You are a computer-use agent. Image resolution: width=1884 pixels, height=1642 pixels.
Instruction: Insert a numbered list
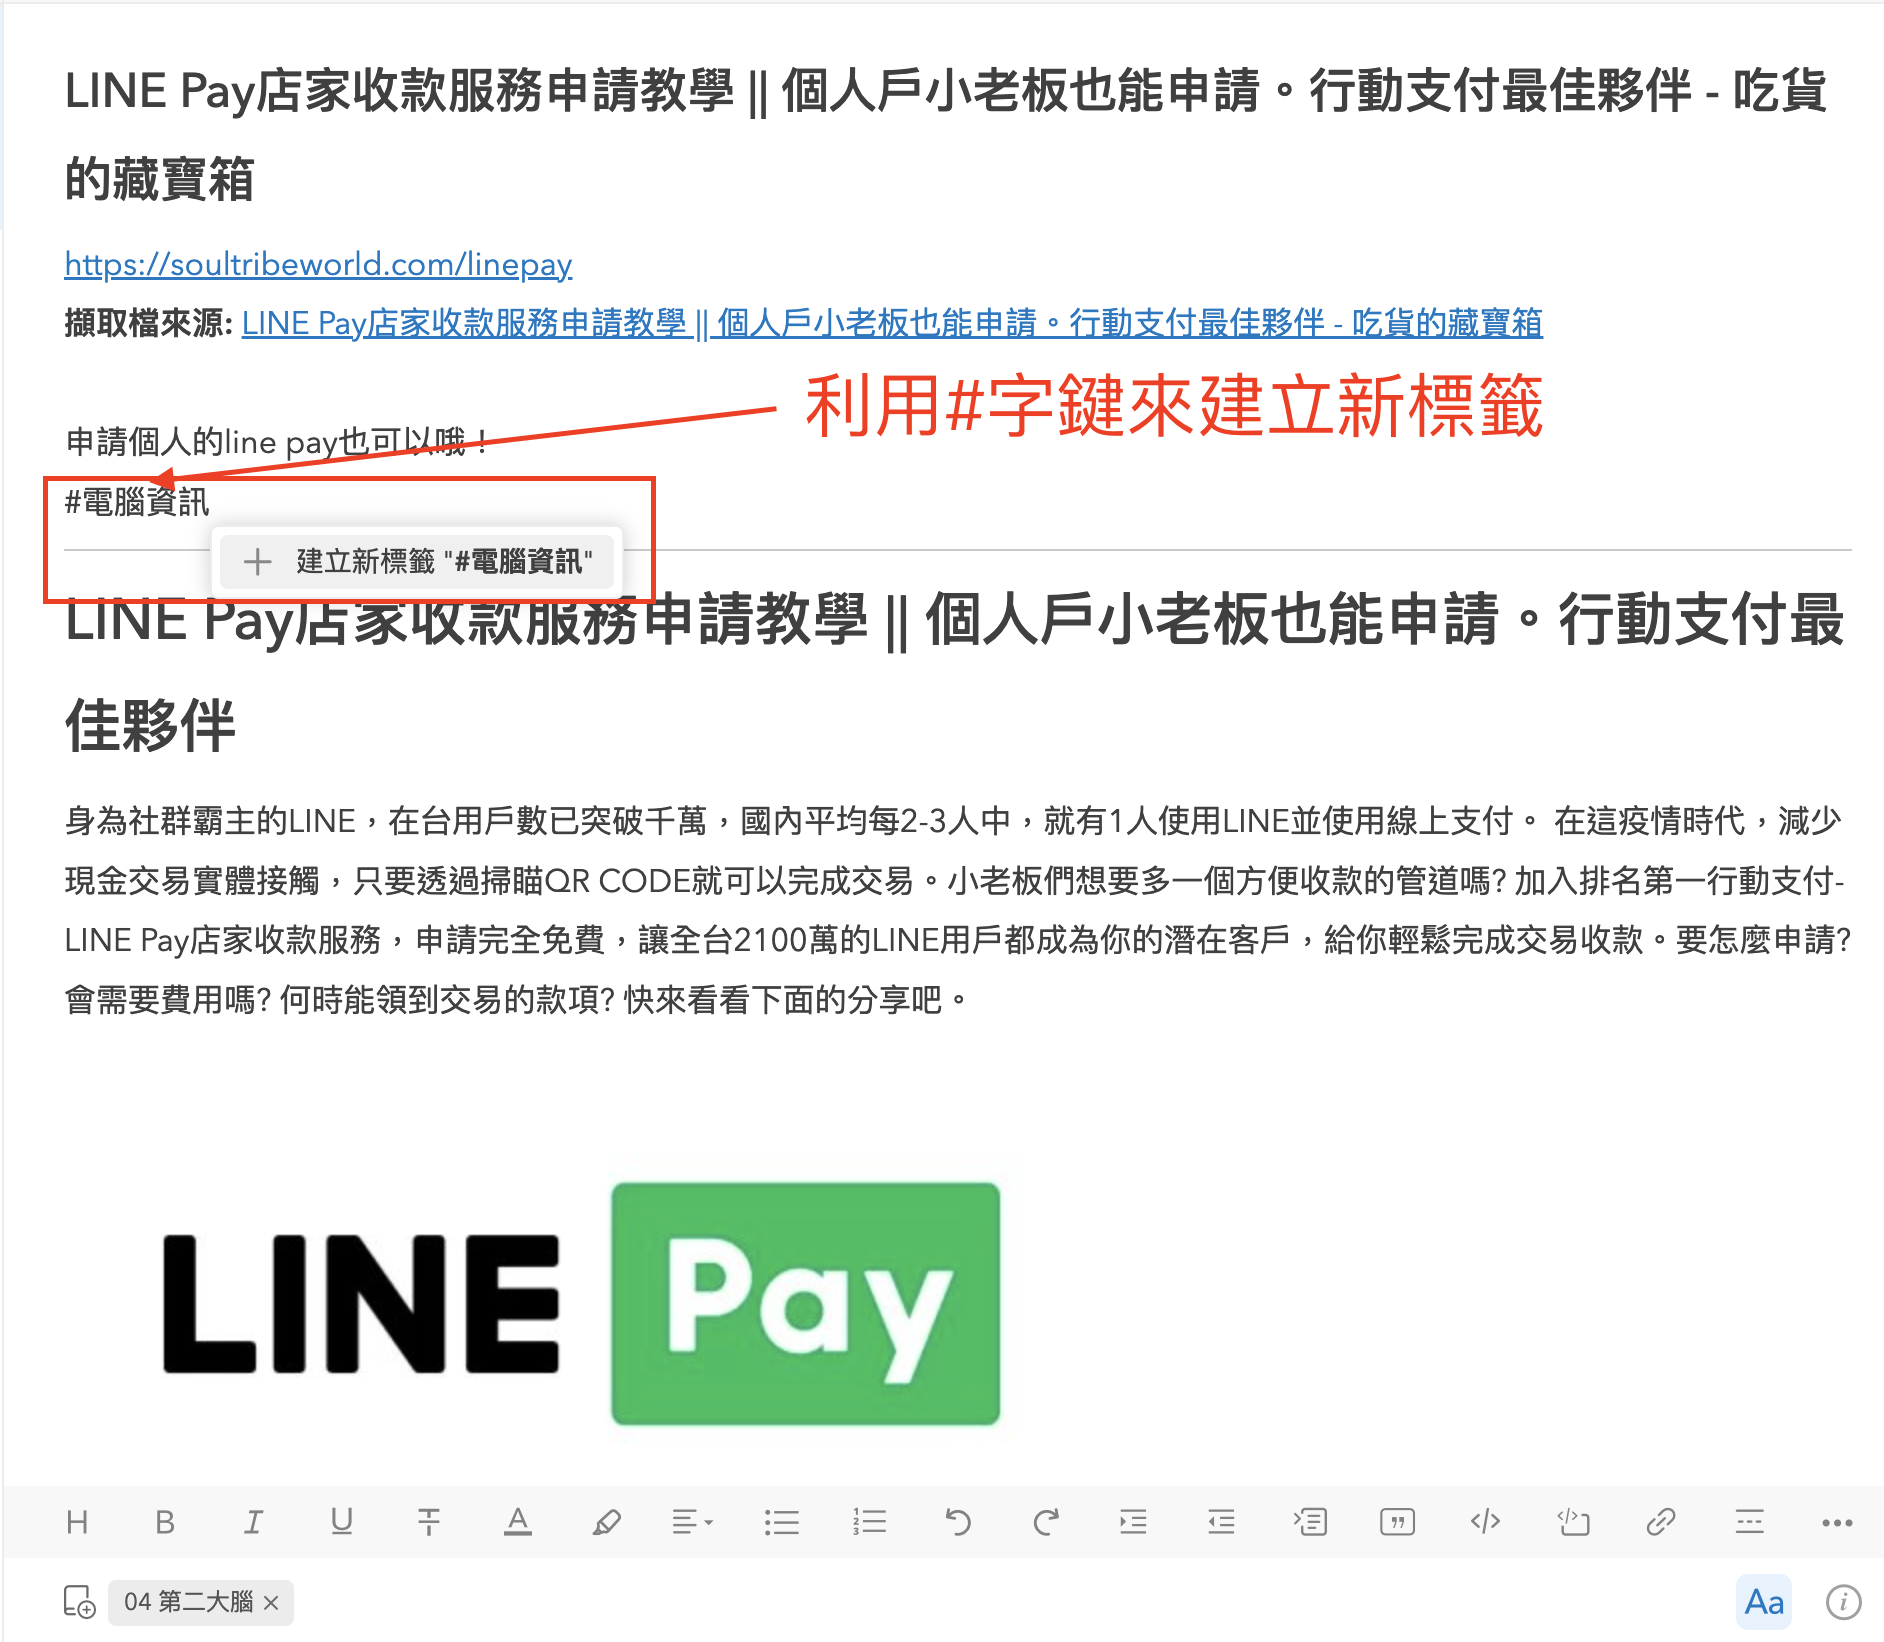pyautogui.click(x=869, y=1522)
